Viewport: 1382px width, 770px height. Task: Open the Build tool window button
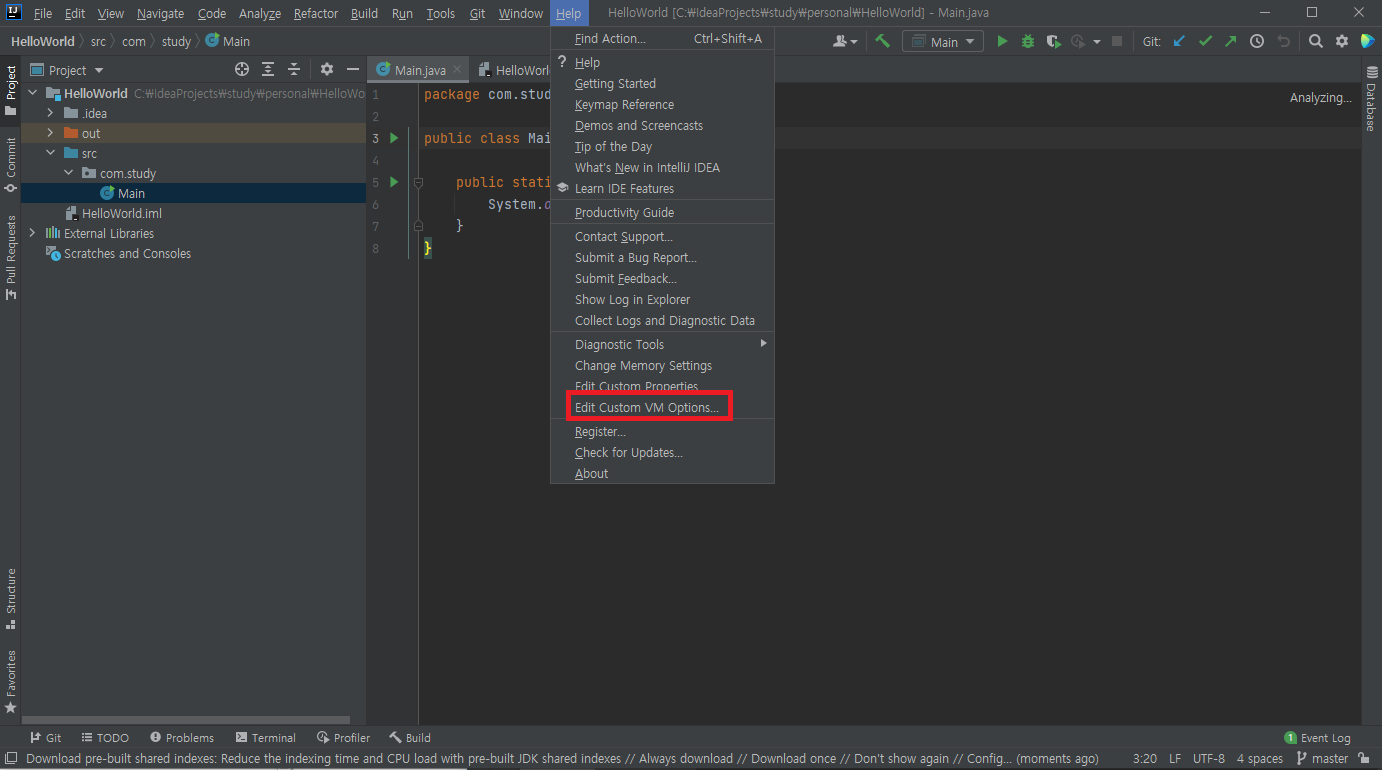point(410,738)
